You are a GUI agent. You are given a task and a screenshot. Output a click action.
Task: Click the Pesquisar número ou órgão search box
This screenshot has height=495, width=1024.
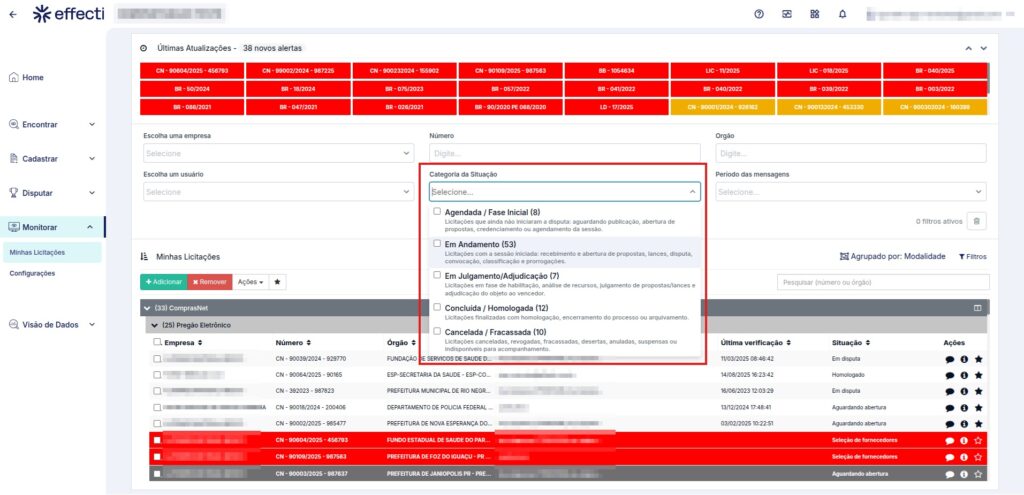(883, 282)
